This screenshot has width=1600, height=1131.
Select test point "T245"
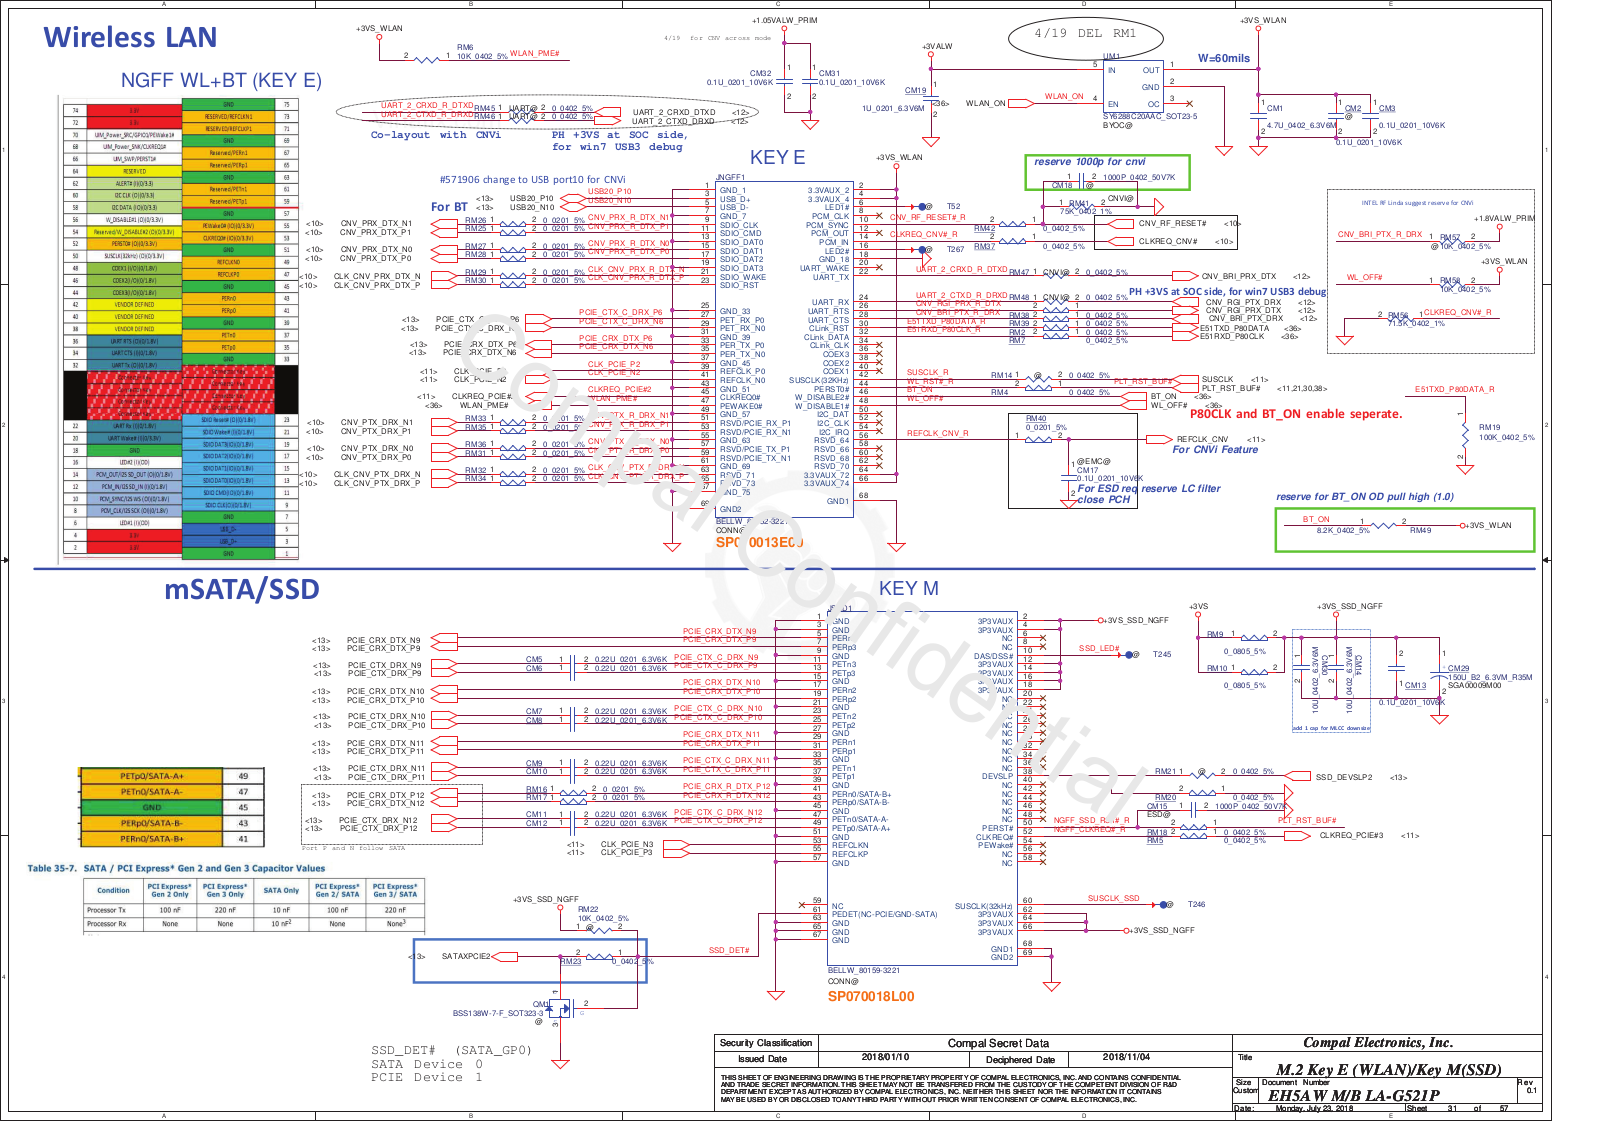[1162, 655]
